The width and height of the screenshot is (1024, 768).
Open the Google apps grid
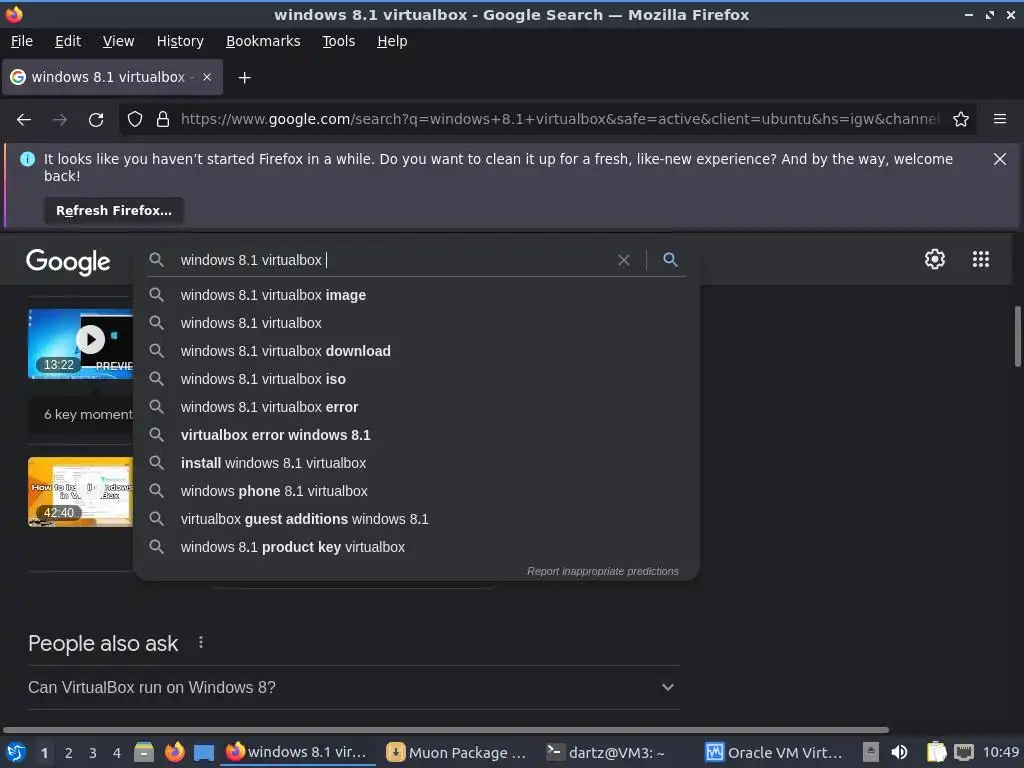[x=980, y=259]
